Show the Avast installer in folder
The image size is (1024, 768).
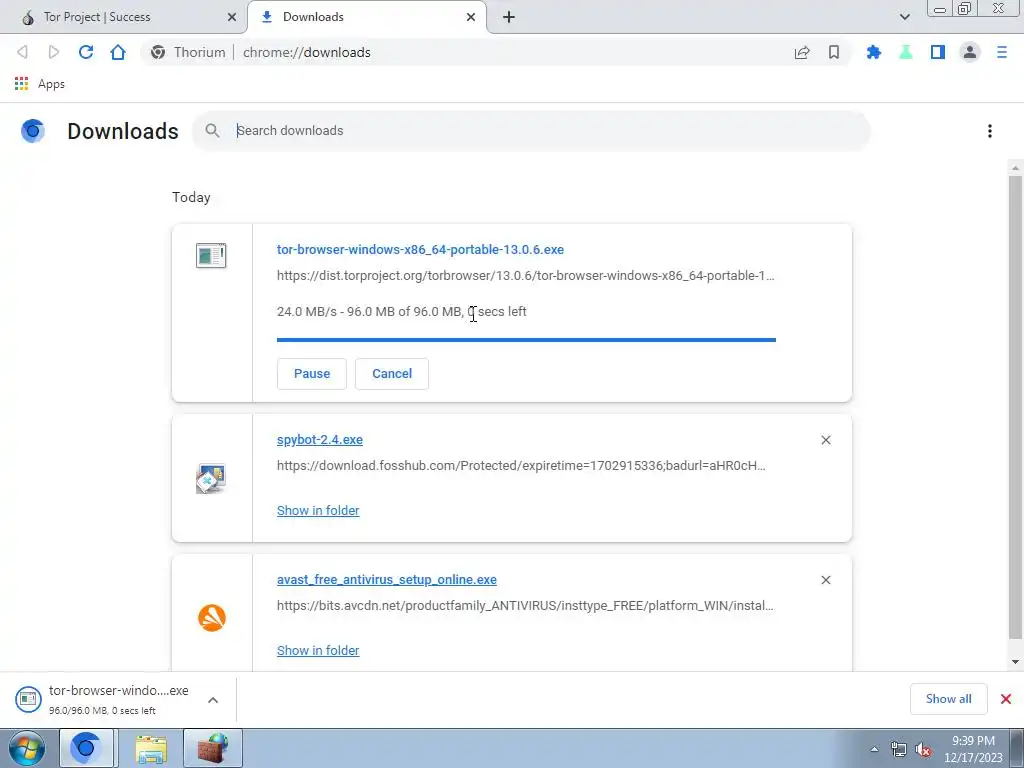click(318, 650)
